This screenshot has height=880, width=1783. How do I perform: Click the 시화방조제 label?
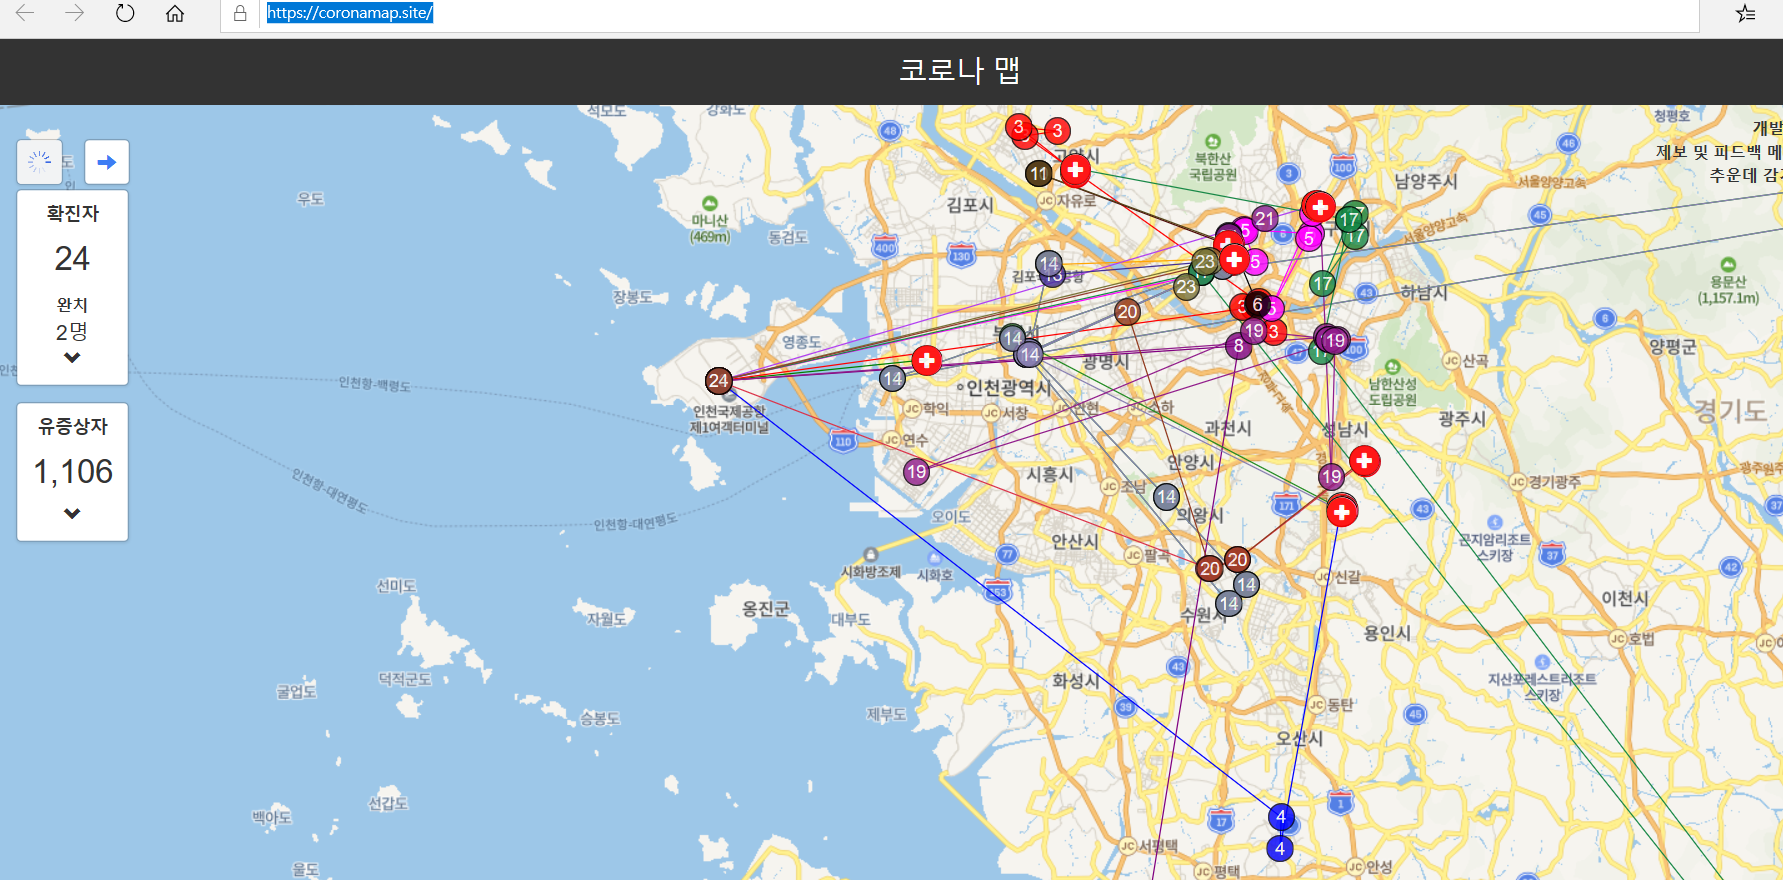(871, 572)
